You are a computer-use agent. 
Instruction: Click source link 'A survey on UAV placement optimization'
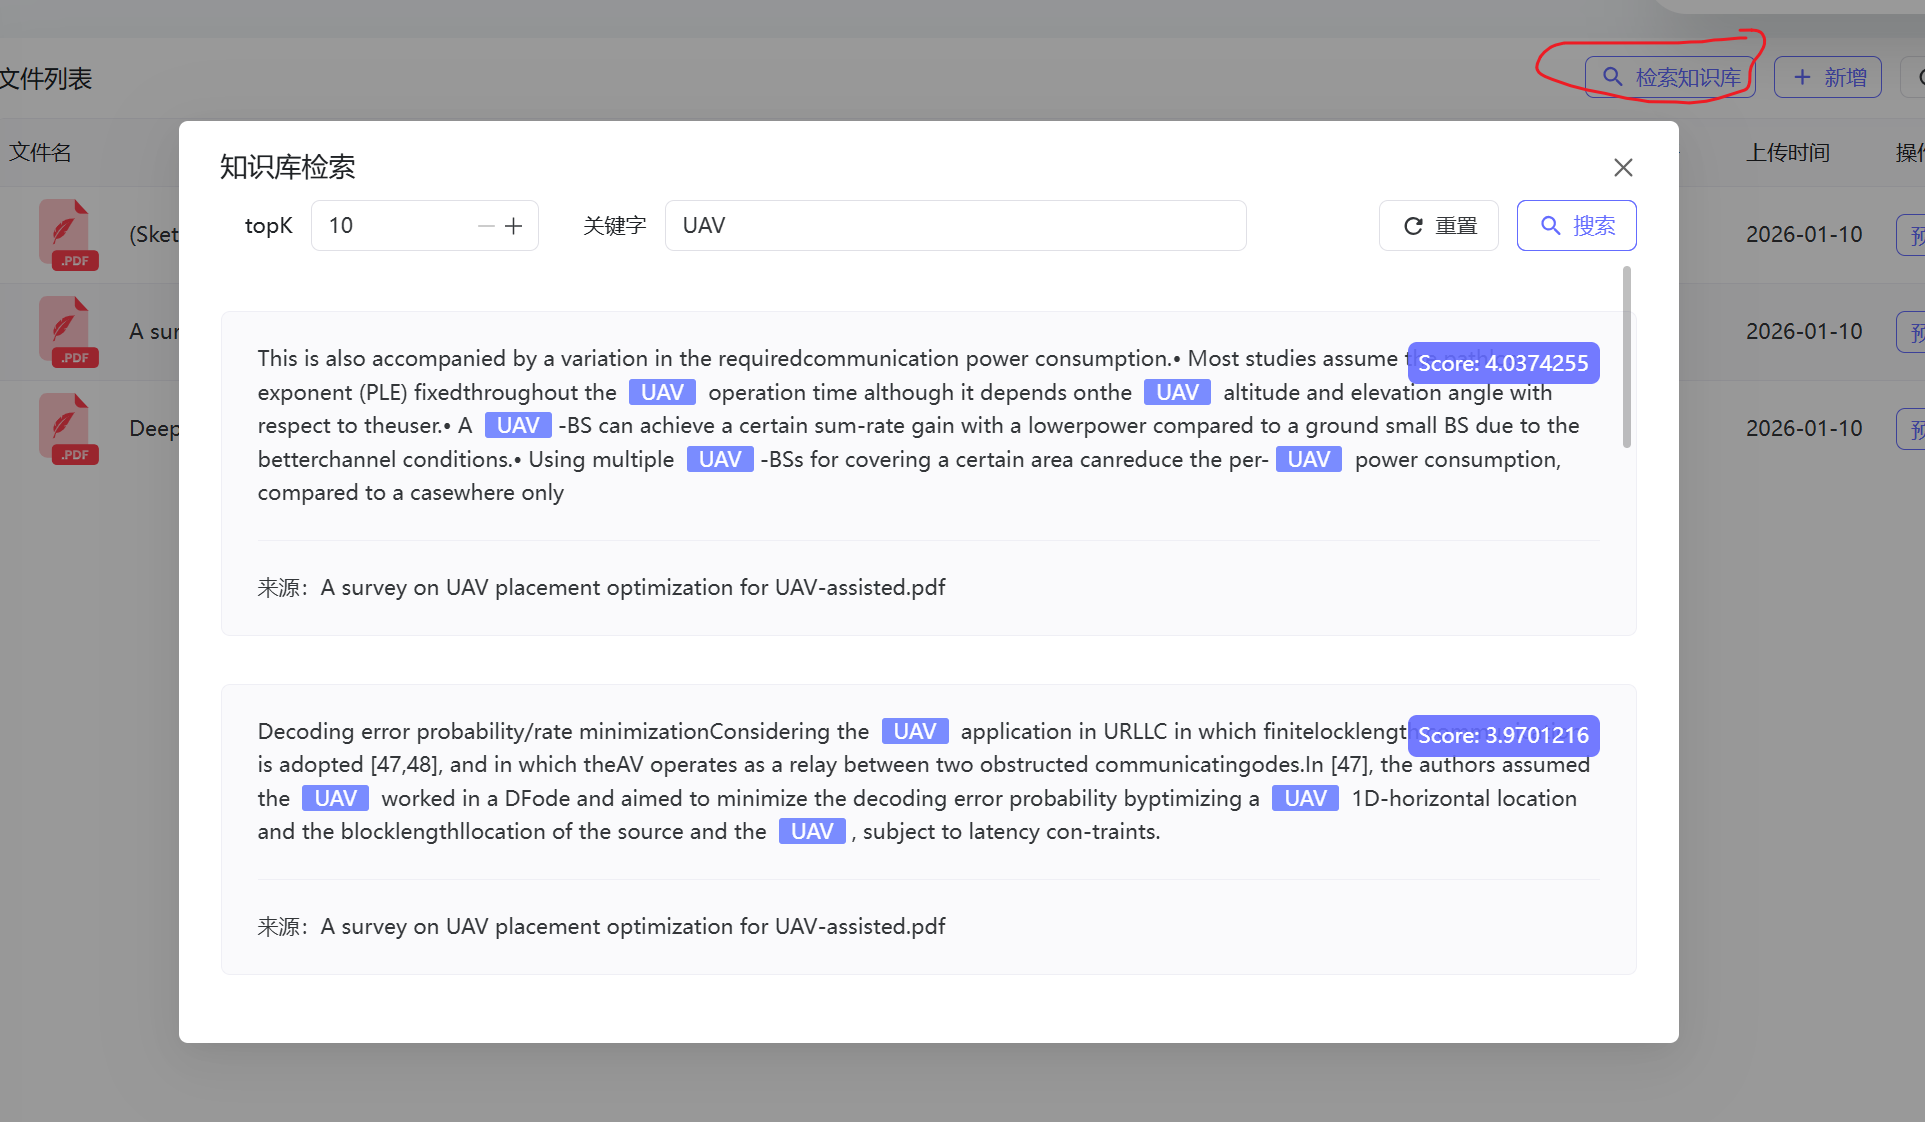632,587
